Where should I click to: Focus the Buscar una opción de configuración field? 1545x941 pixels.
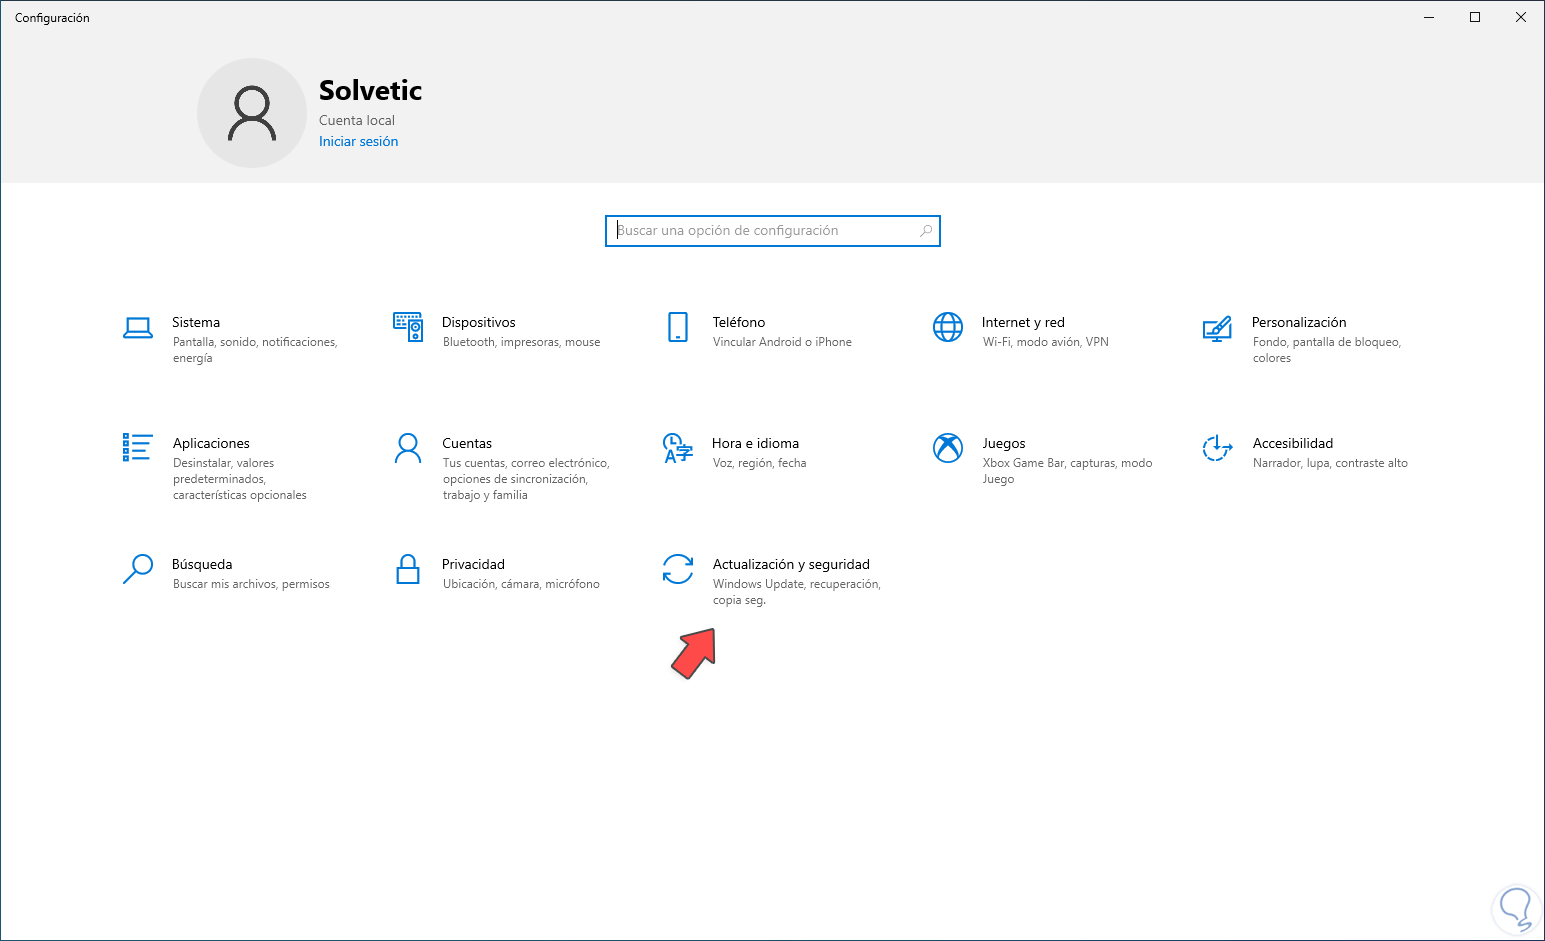pos(765,231)
